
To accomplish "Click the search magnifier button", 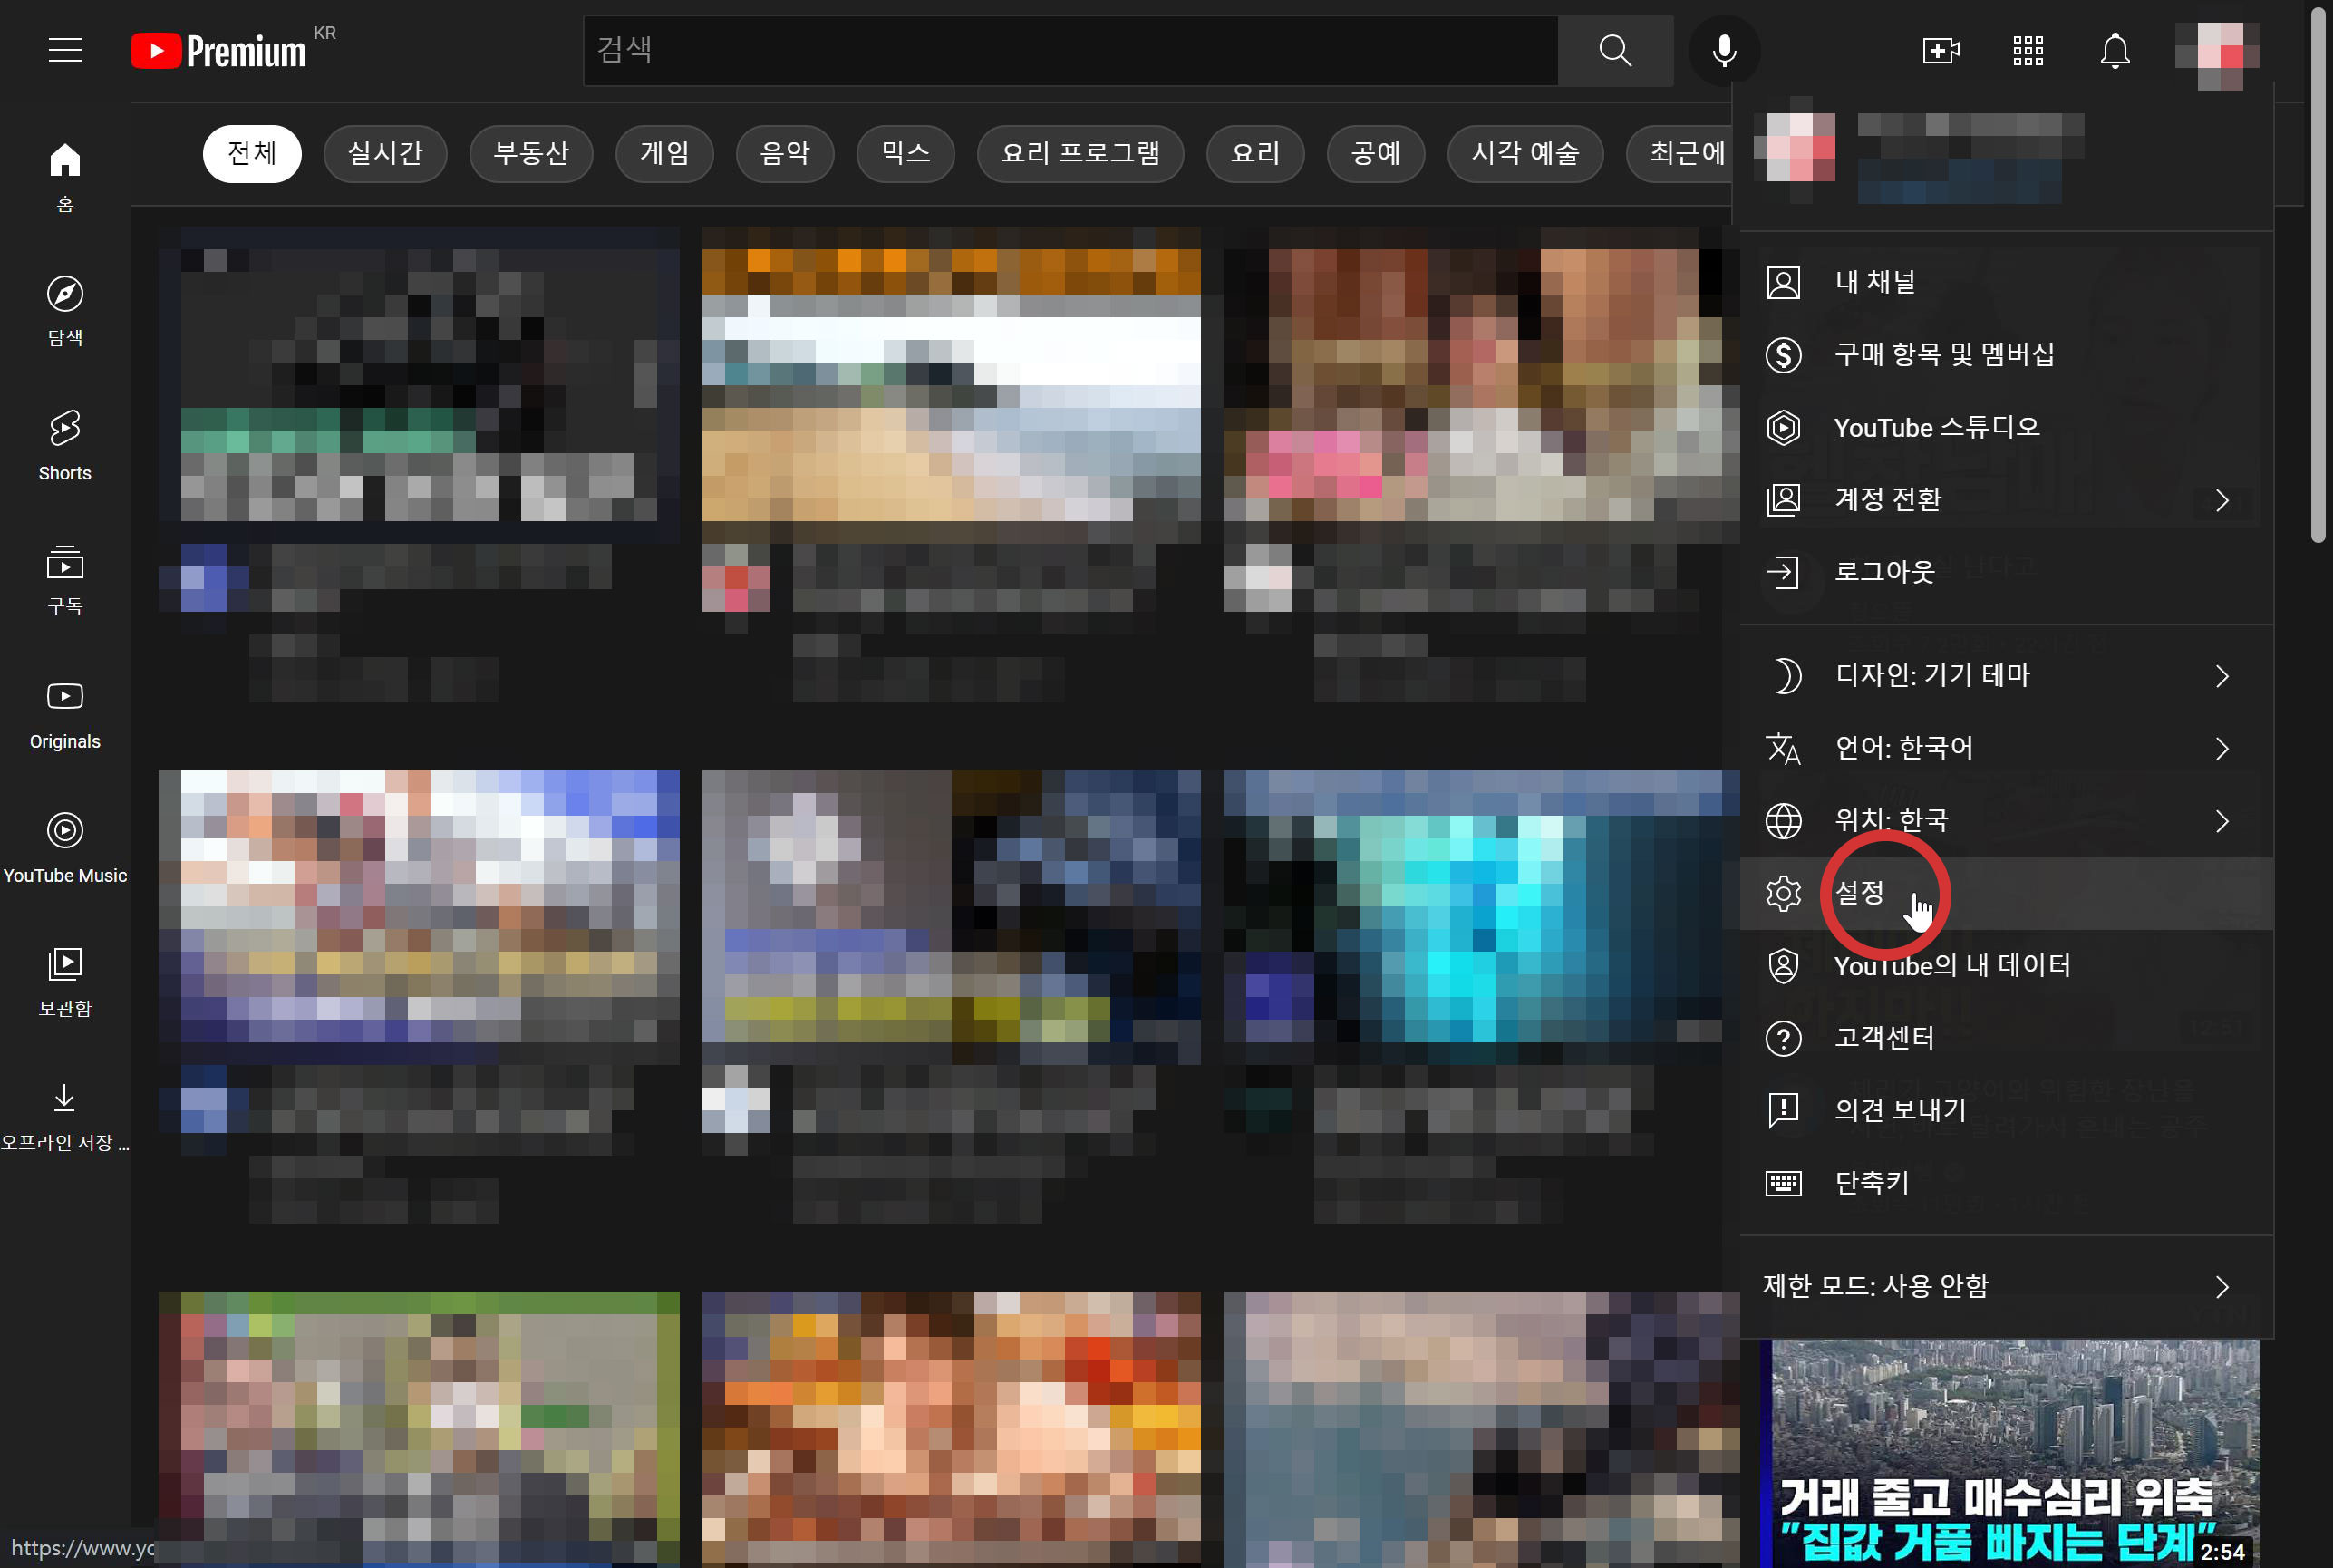I will point(1615,50).
